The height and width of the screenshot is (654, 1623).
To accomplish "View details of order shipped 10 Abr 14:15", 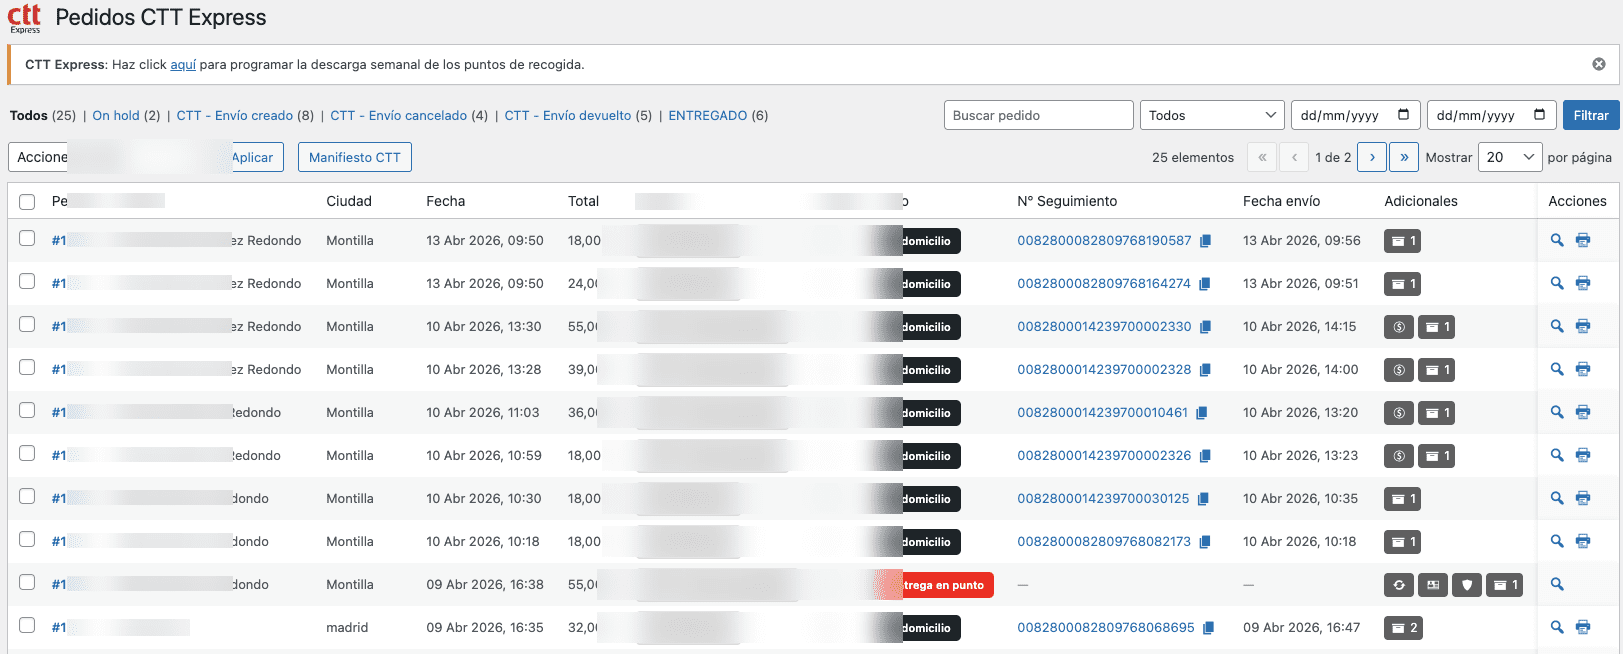I will (1557, 326).
